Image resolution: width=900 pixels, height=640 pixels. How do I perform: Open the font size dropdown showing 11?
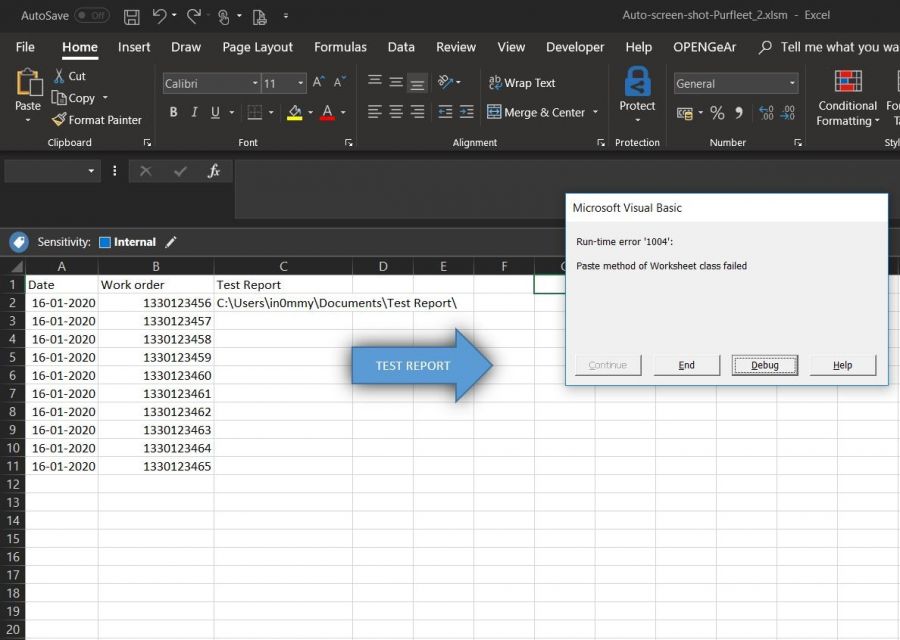point(300,83)
